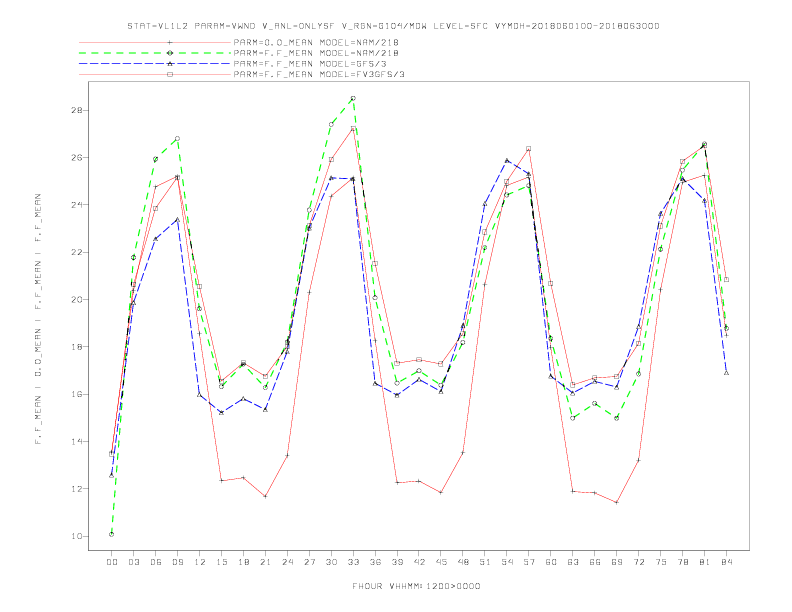This screenshot has width=792, height=612.
Task: Select legend entry PARM=F.F_MEAN MODEL=GFS/3
Action: tap(310, 64)
